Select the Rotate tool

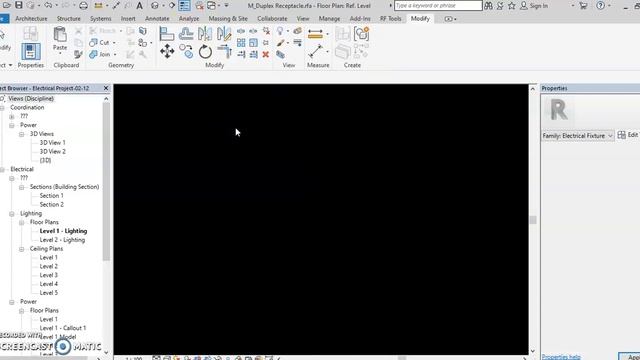click(x=205, y=52)
